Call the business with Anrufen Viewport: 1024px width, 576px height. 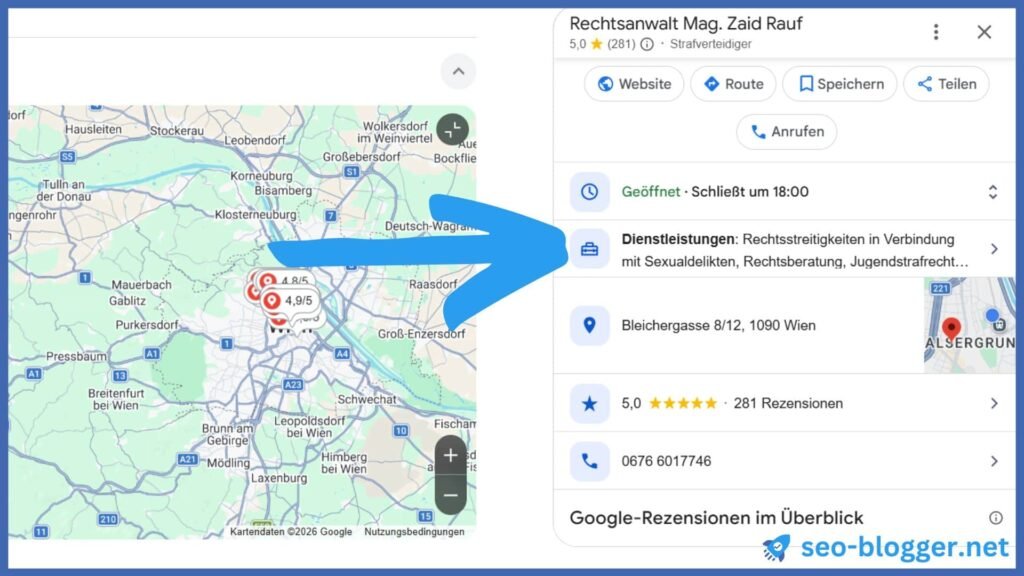click(786, 131)
